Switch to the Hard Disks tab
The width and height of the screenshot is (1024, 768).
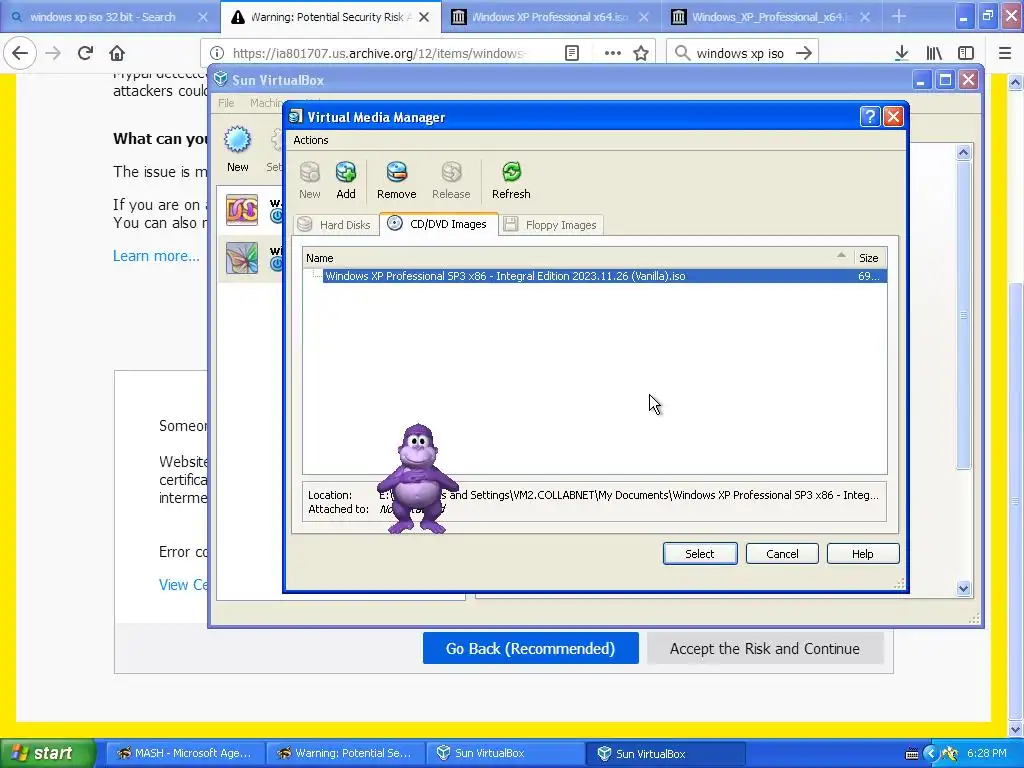(335, 225)
